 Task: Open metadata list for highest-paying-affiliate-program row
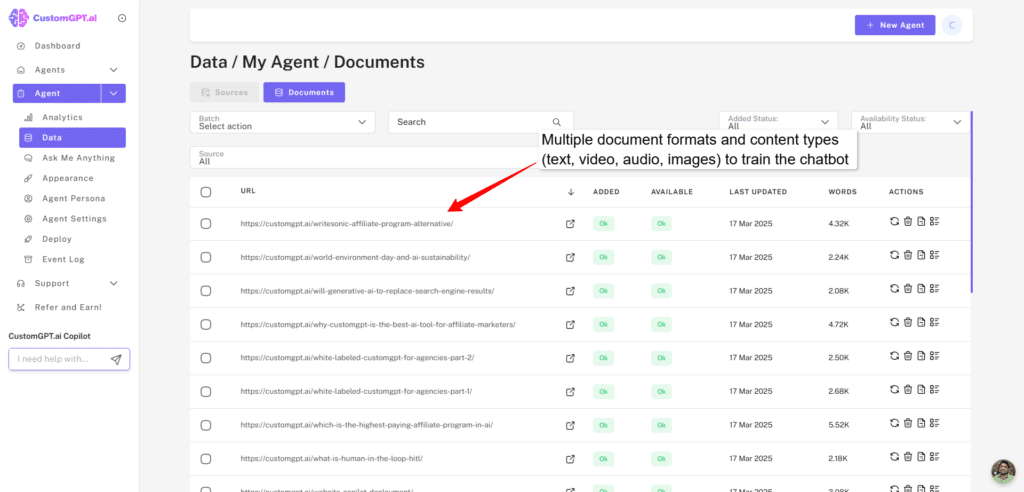(934, 423)
